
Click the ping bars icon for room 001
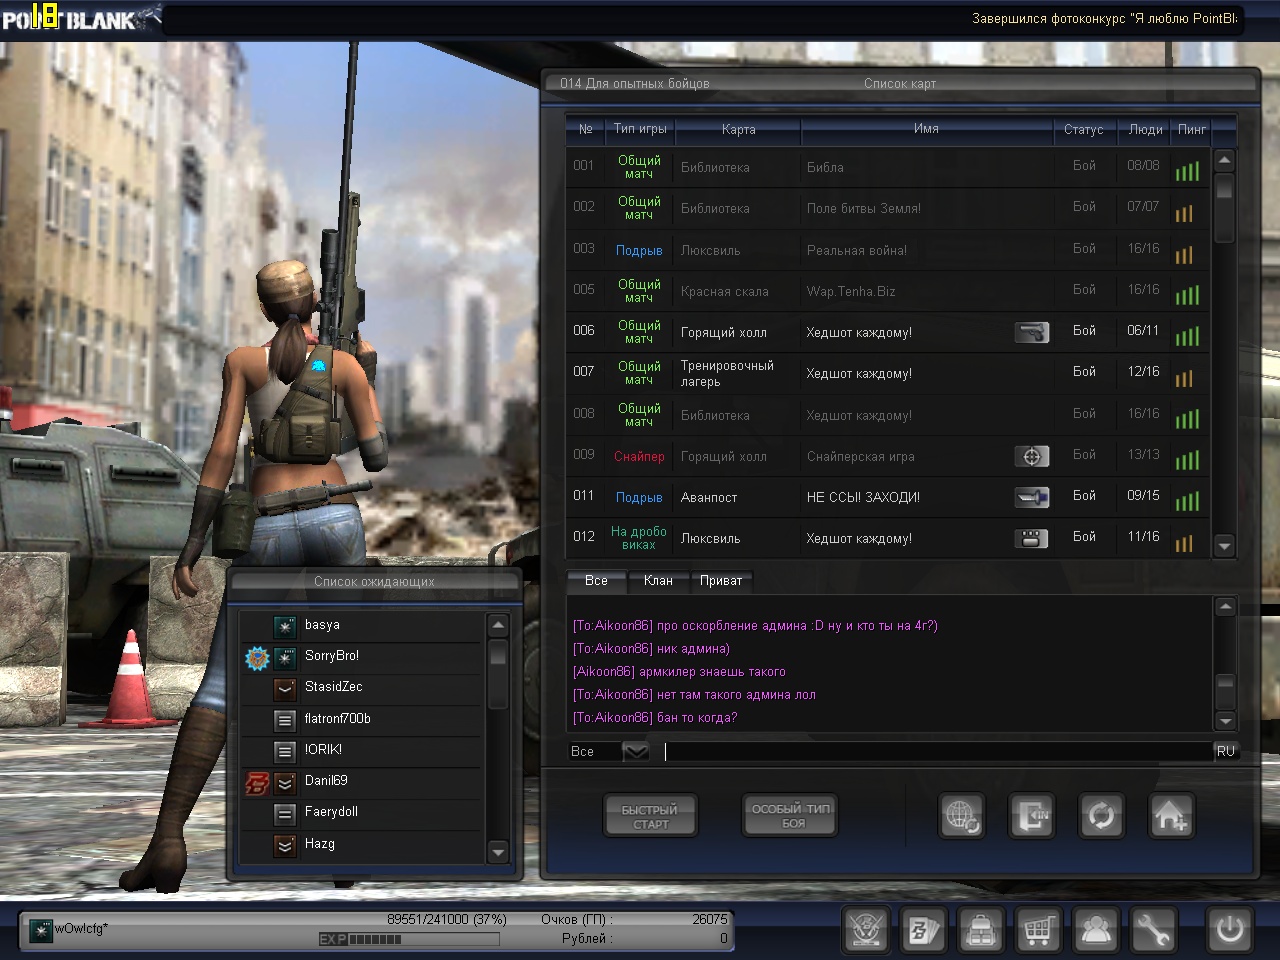point(1187,170)
